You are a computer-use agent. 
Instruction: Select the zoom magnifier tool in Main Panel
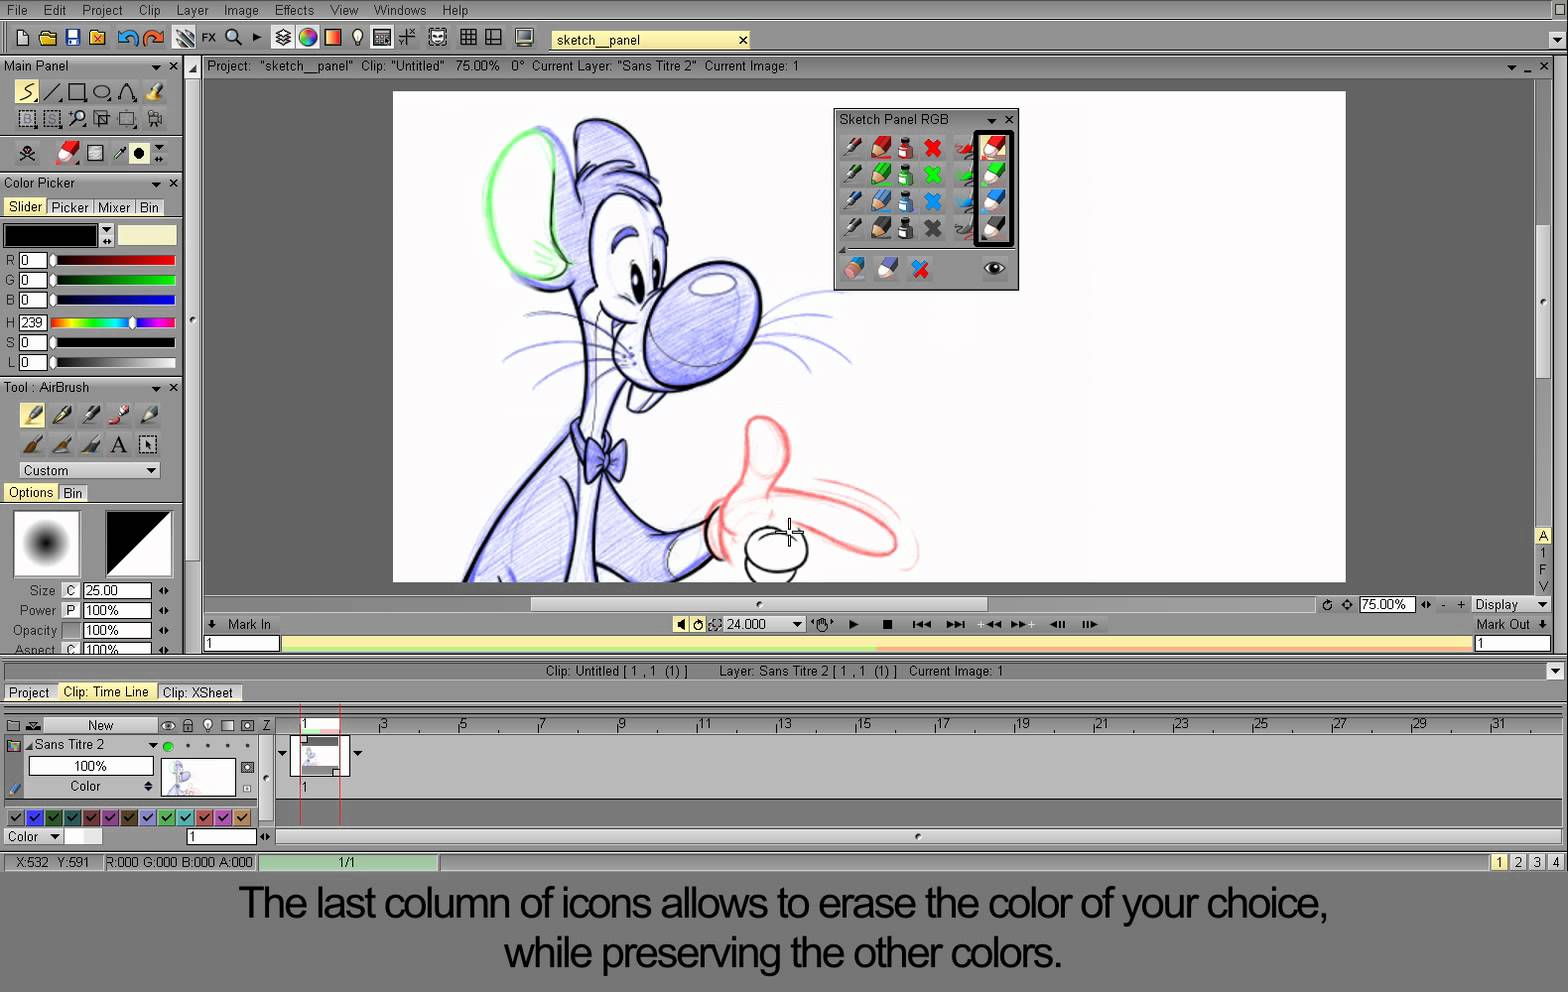[77, 119]
